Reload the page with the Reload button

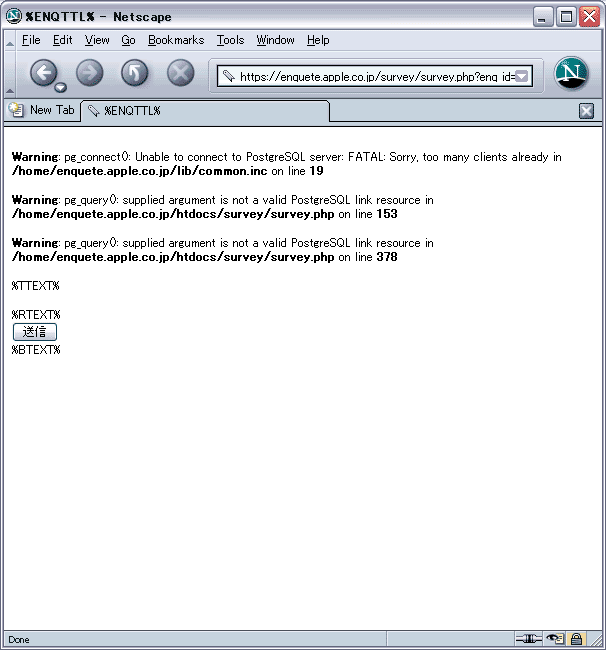pyautogui.click(x=135, y=73)
